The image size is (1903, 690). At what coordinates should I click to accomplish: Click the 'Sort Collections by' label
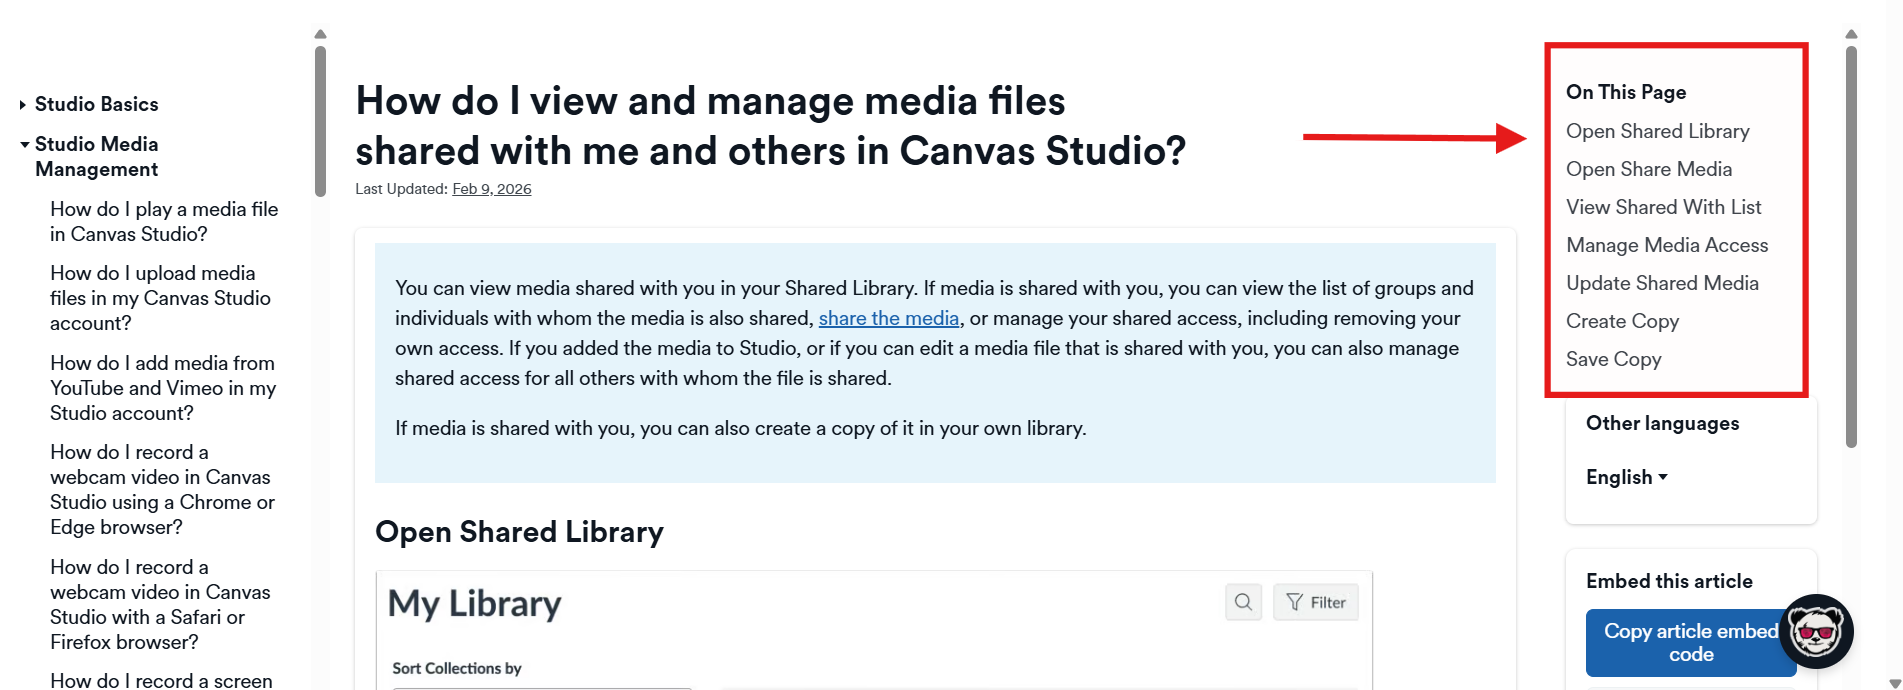(457, 668)
